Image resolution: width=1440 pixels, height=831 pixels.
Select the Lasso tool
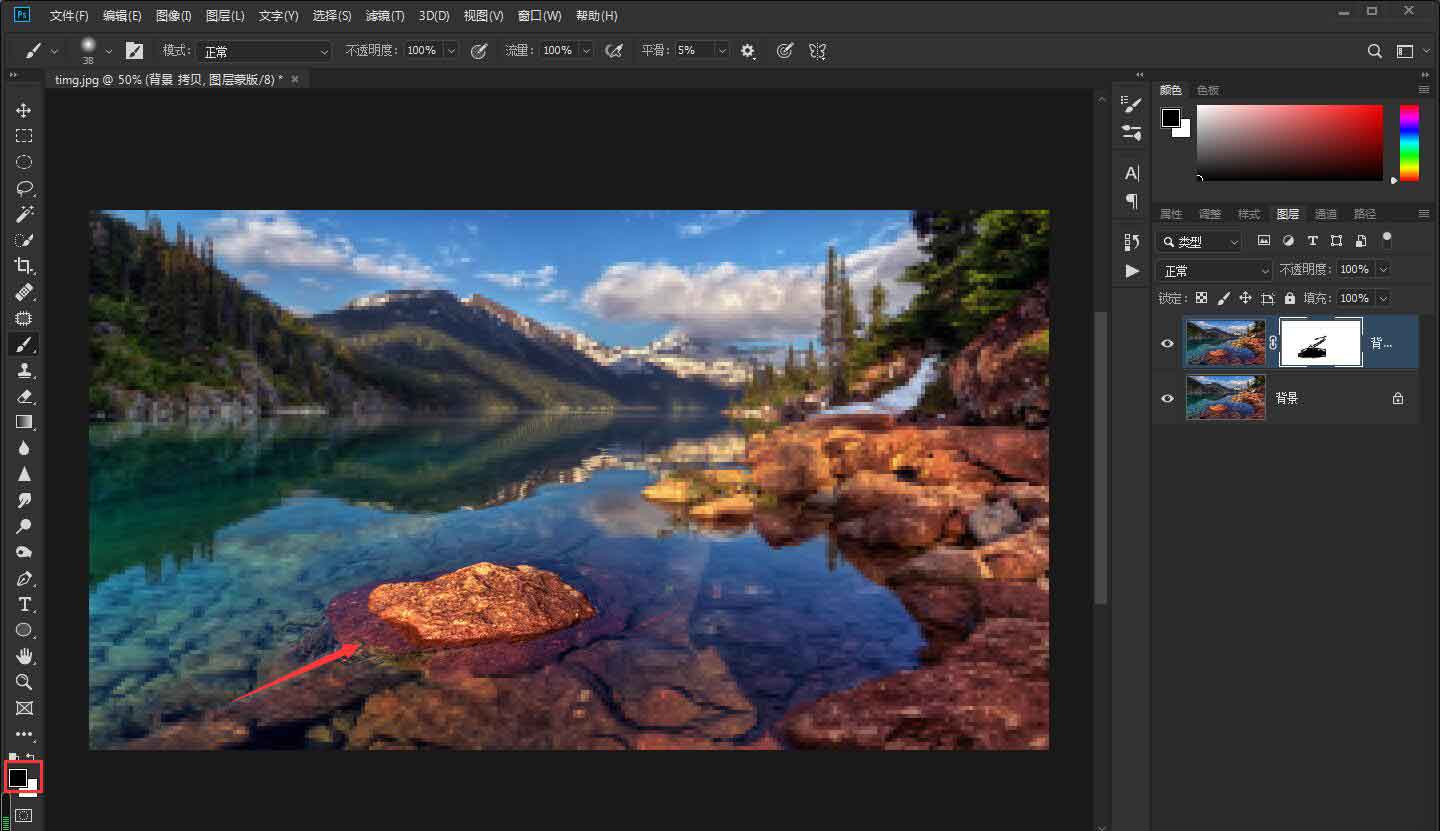point(23,188)
